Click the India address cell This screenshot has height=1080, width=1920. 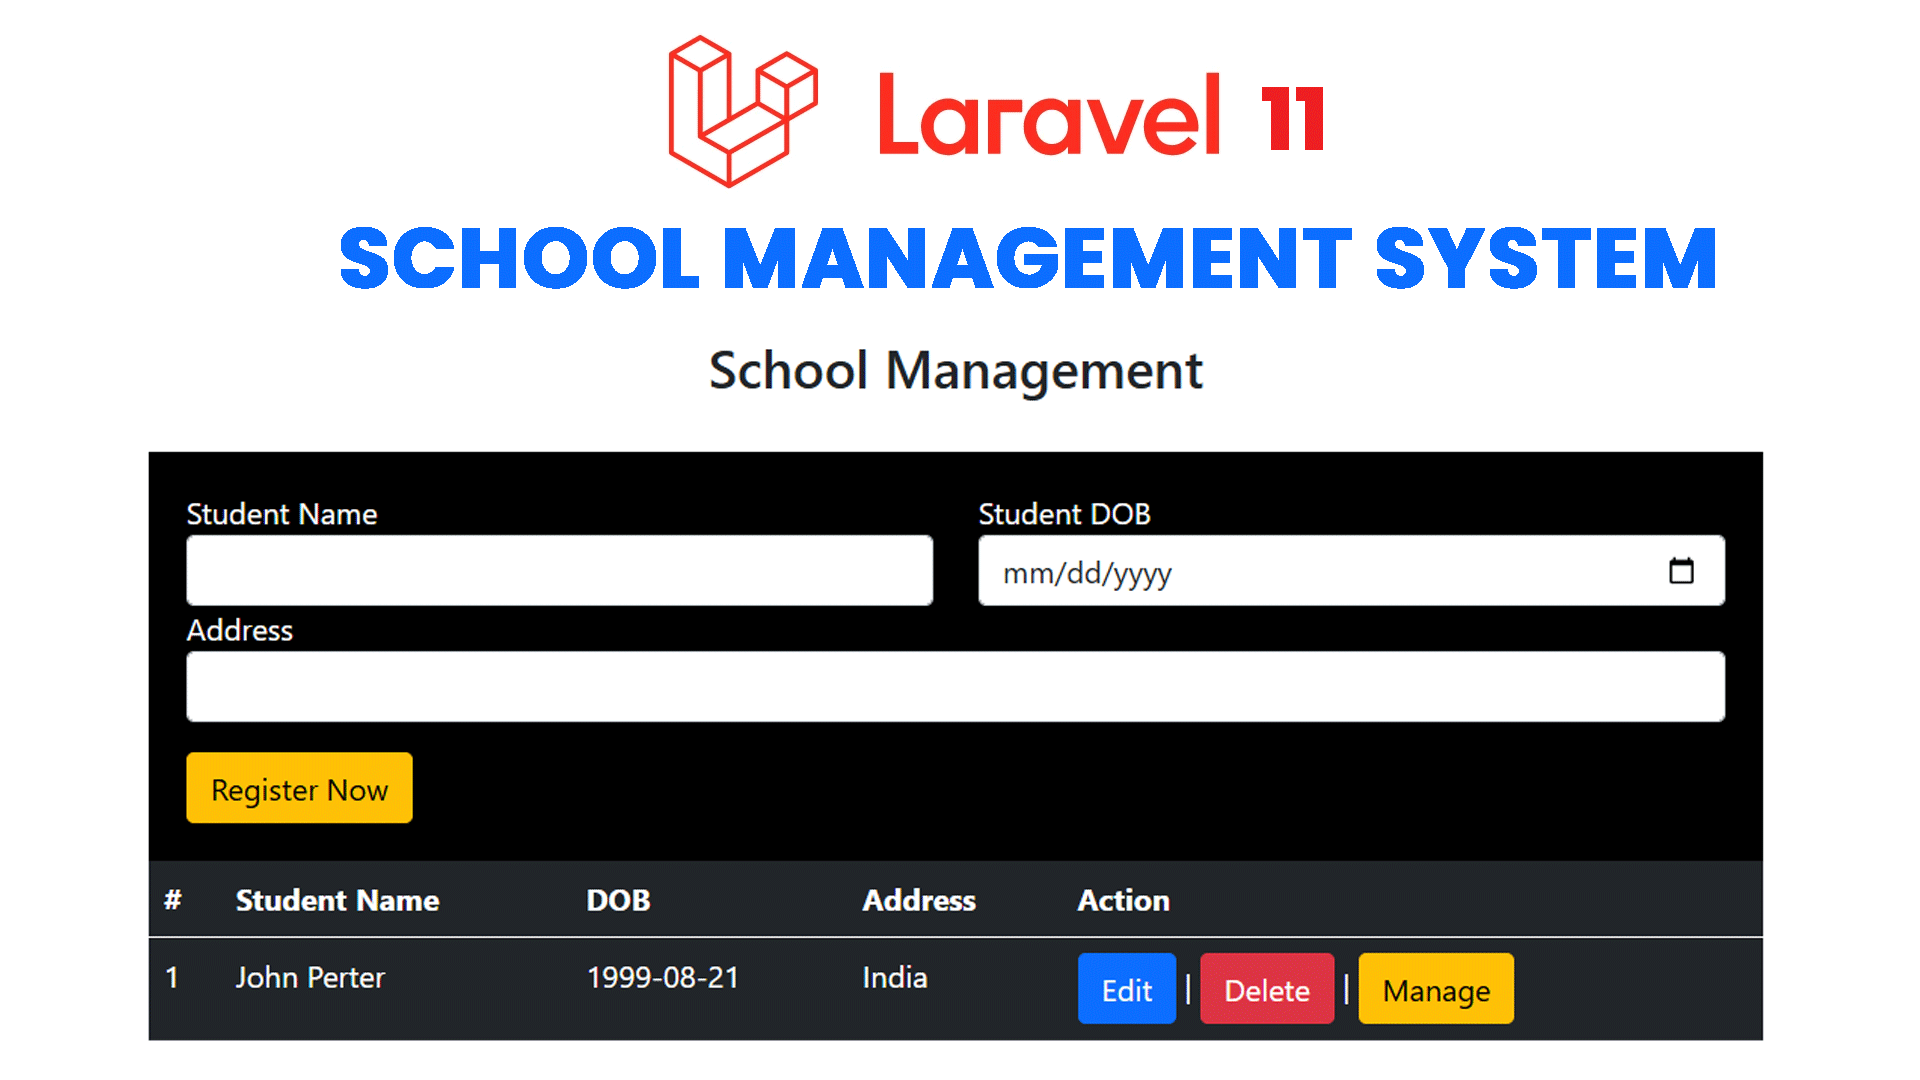(x=894, y=978)
